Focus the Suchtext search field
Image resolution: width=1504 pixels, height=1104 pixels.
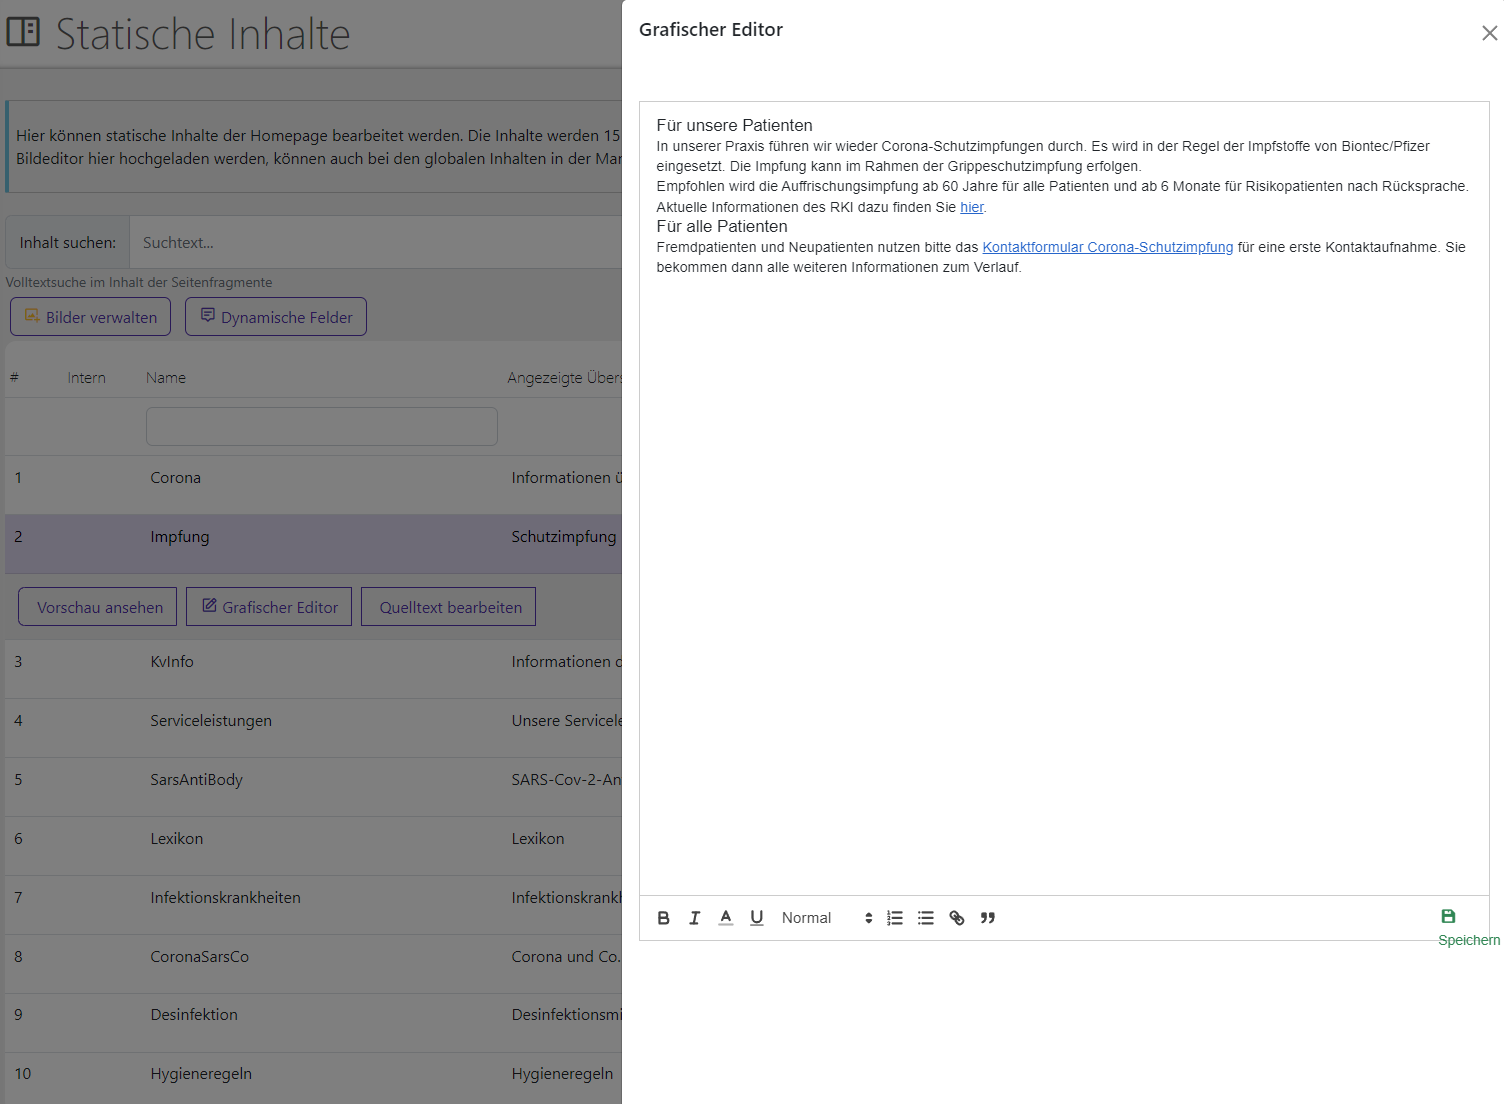(375, 243)
